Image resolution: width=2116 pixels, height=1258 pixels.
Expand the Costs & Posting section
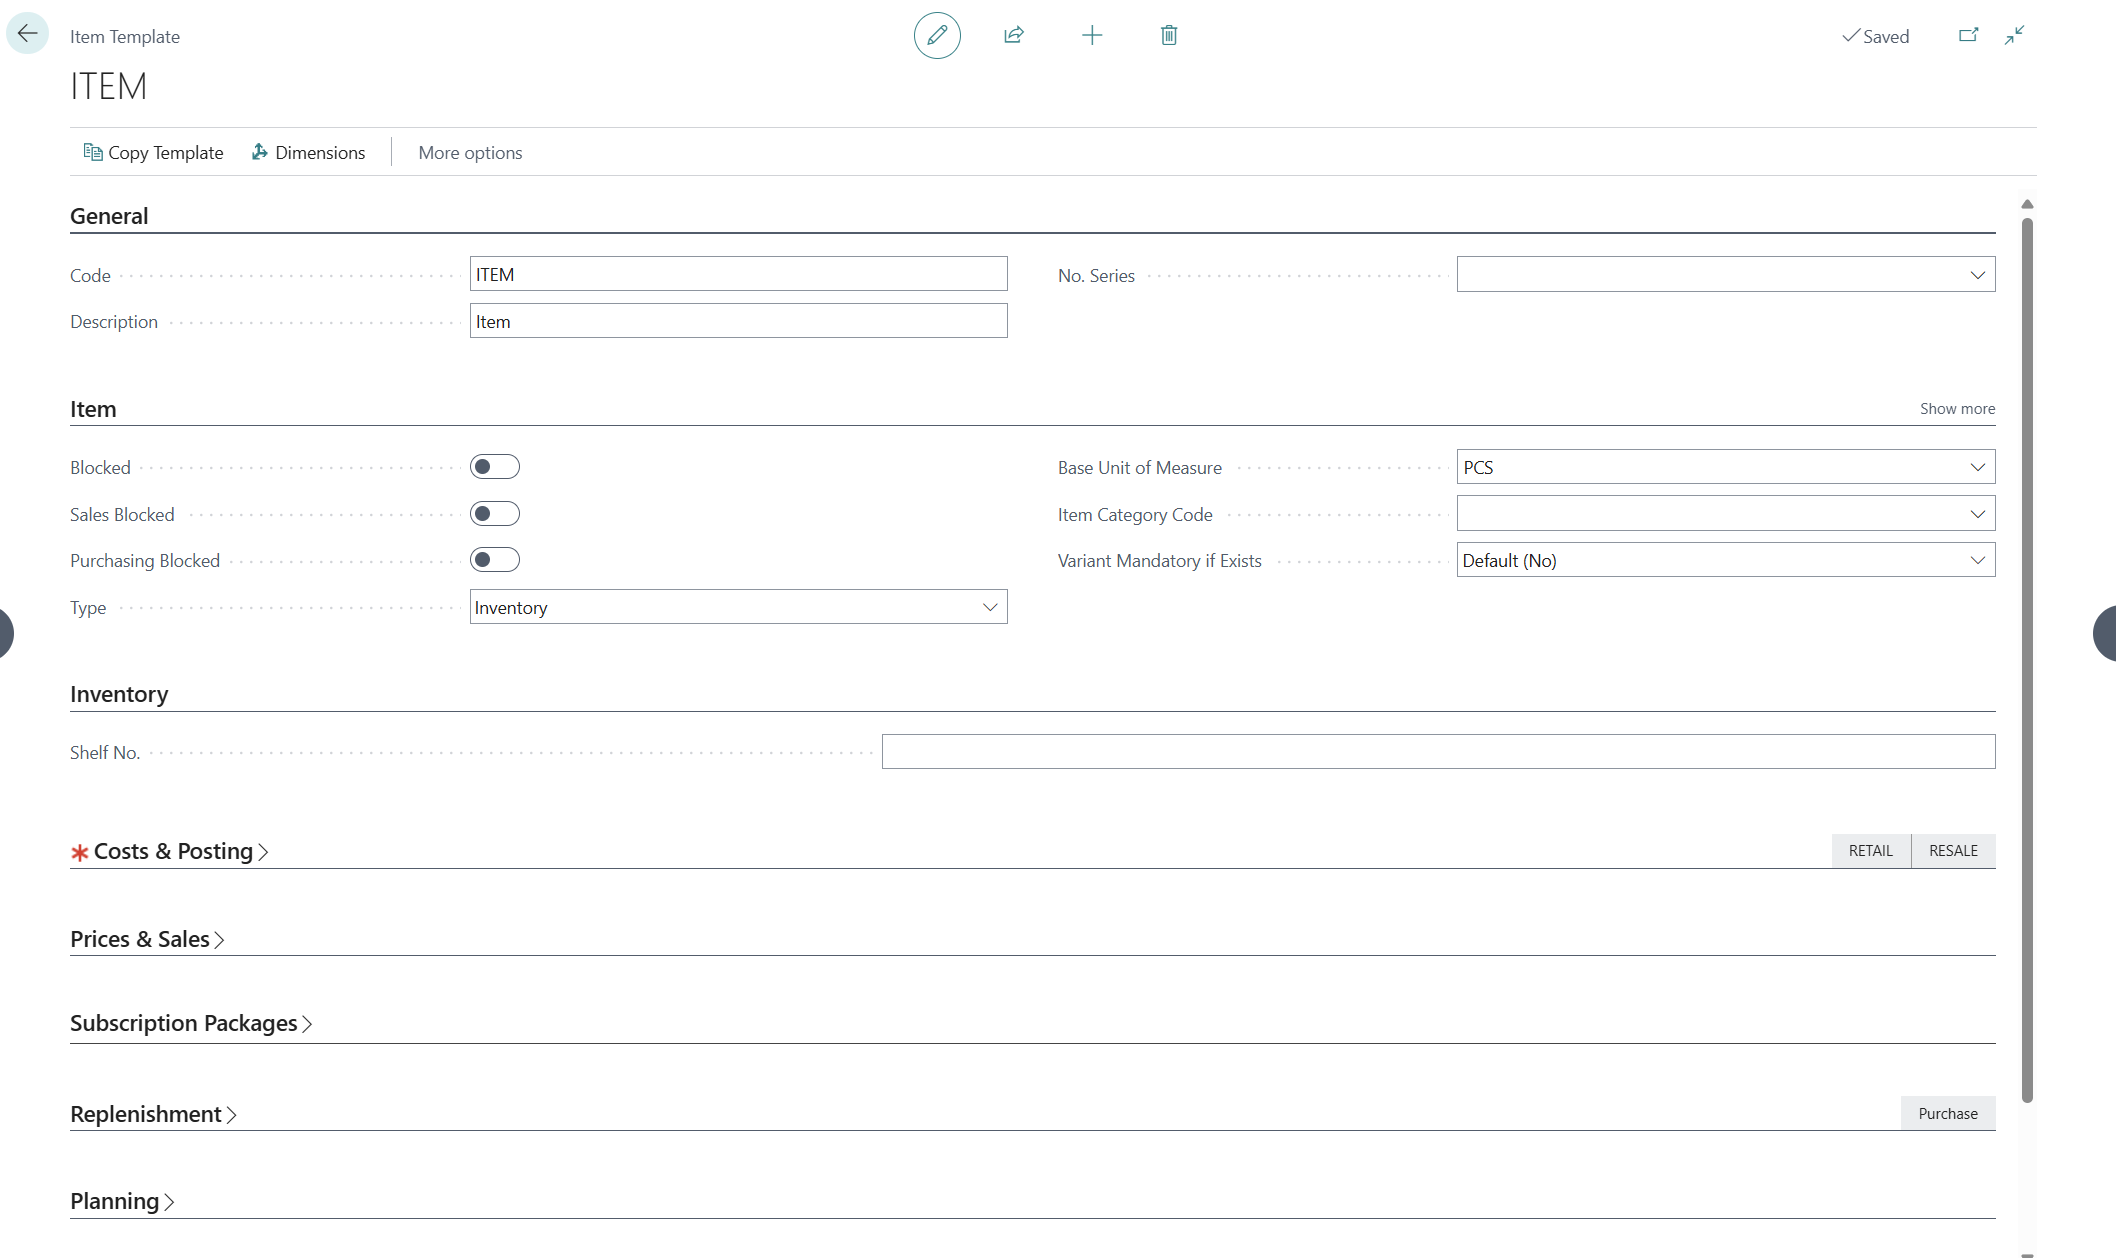tap(172, 851)
